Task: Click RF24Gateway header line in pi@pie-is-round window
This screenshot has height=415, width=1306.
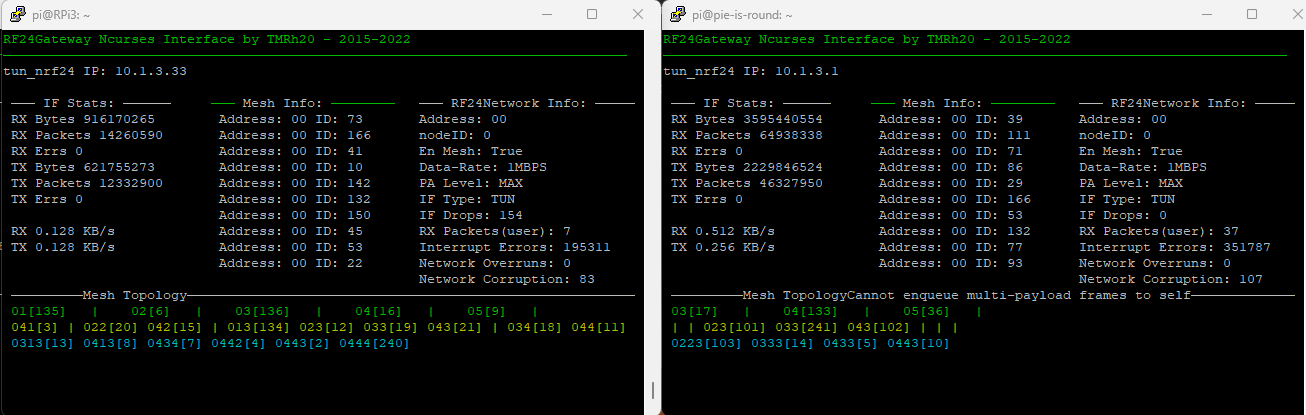Action: (867, 40)
